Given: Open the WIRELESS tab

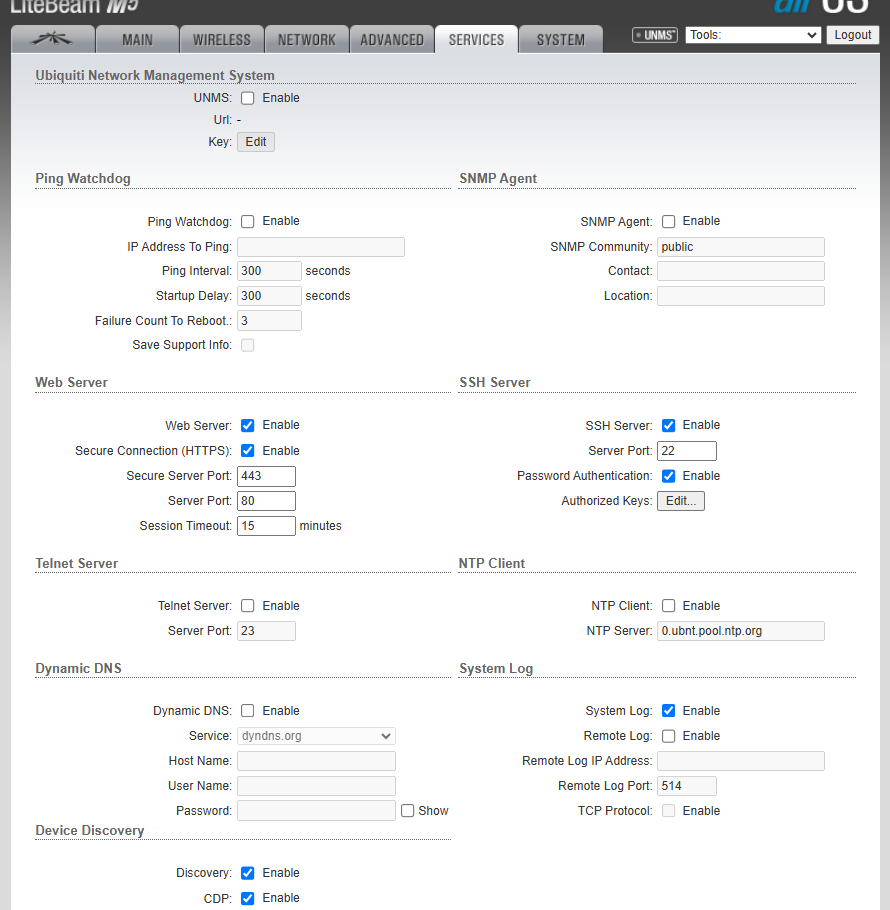Looking at the screenshot, I should click(221, 40).
